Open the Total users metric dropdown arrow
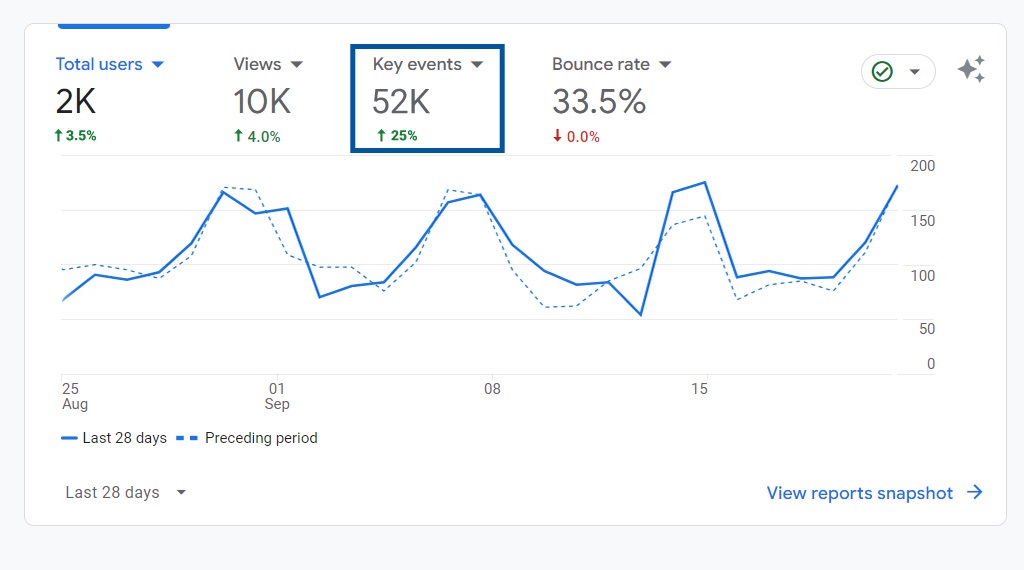This screenshot has height=570, width=1024. point(157,64)
